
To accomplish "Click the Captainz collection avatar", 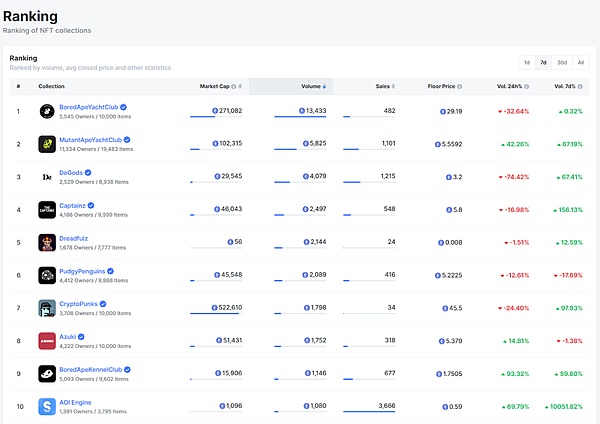I will click(47, 210).
